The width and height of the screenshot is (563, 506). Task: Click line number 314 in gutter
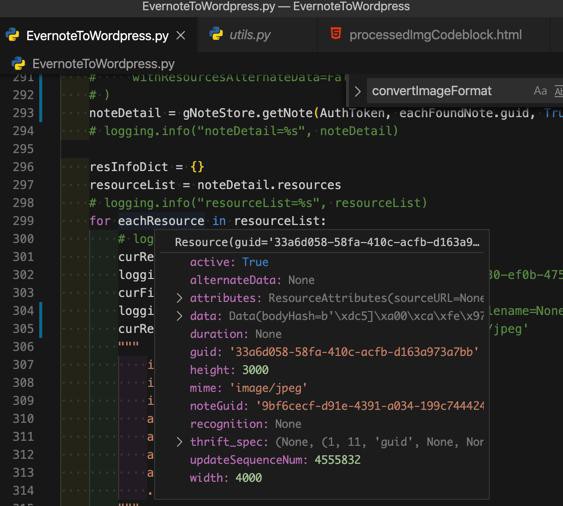23,490
